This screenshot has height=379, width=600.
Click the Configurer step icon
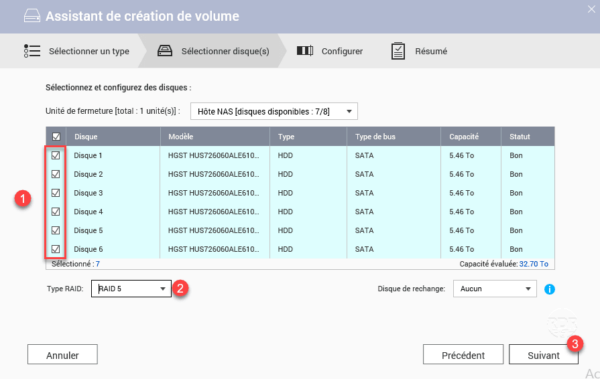305,51
